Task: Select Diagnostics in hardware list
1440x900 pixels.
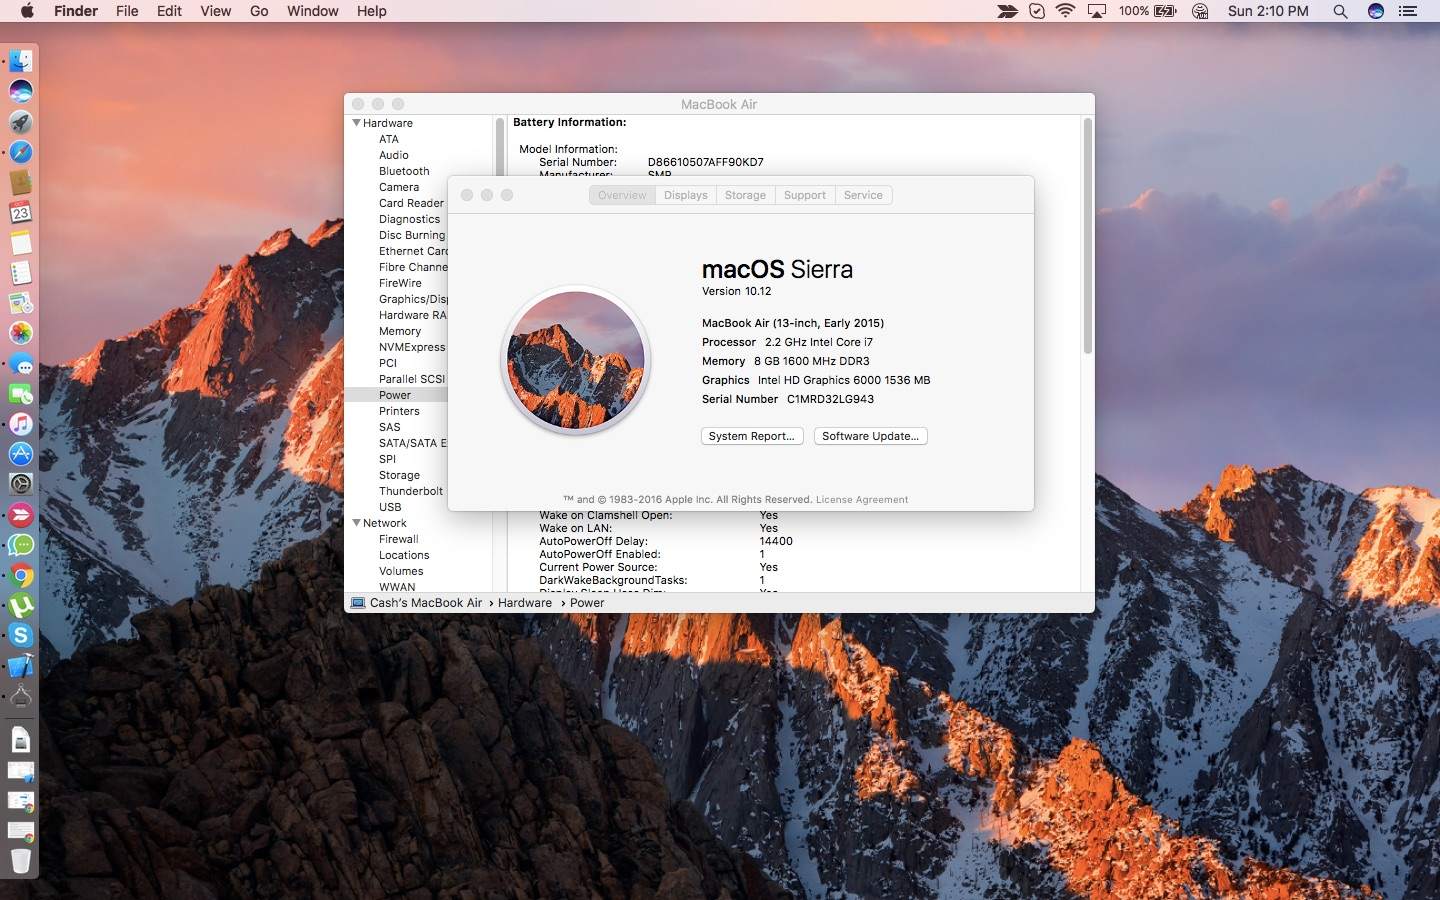Action: tap(409, 219)
